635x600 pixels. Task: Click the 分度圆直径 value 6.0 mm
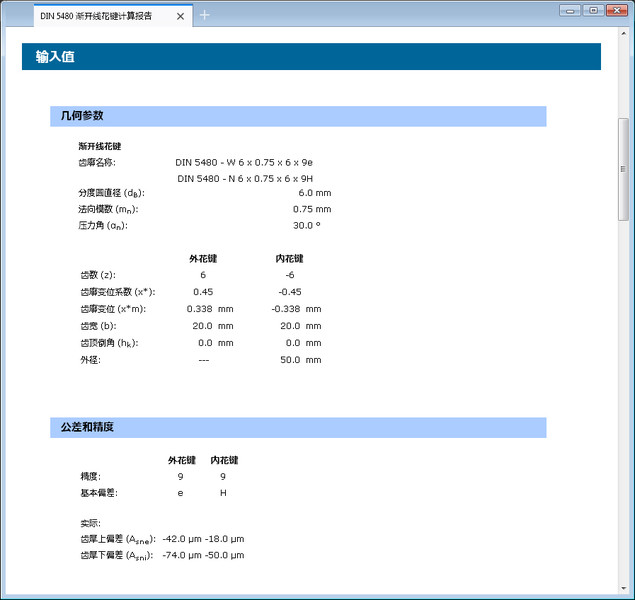coord(314,193)
